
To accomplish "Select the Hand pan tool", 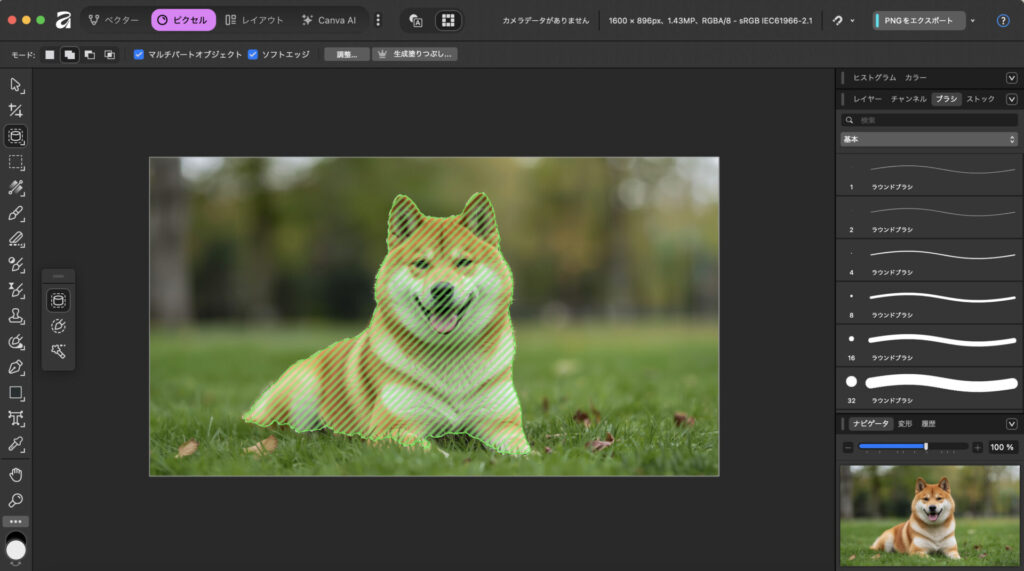I will [x=16, y=474].
